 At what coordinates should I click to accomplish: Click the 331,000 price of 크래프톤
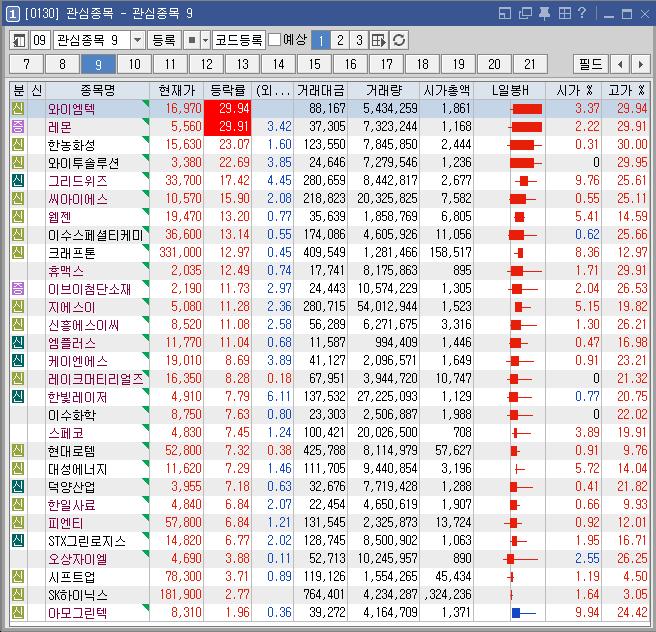coord(180,253)
